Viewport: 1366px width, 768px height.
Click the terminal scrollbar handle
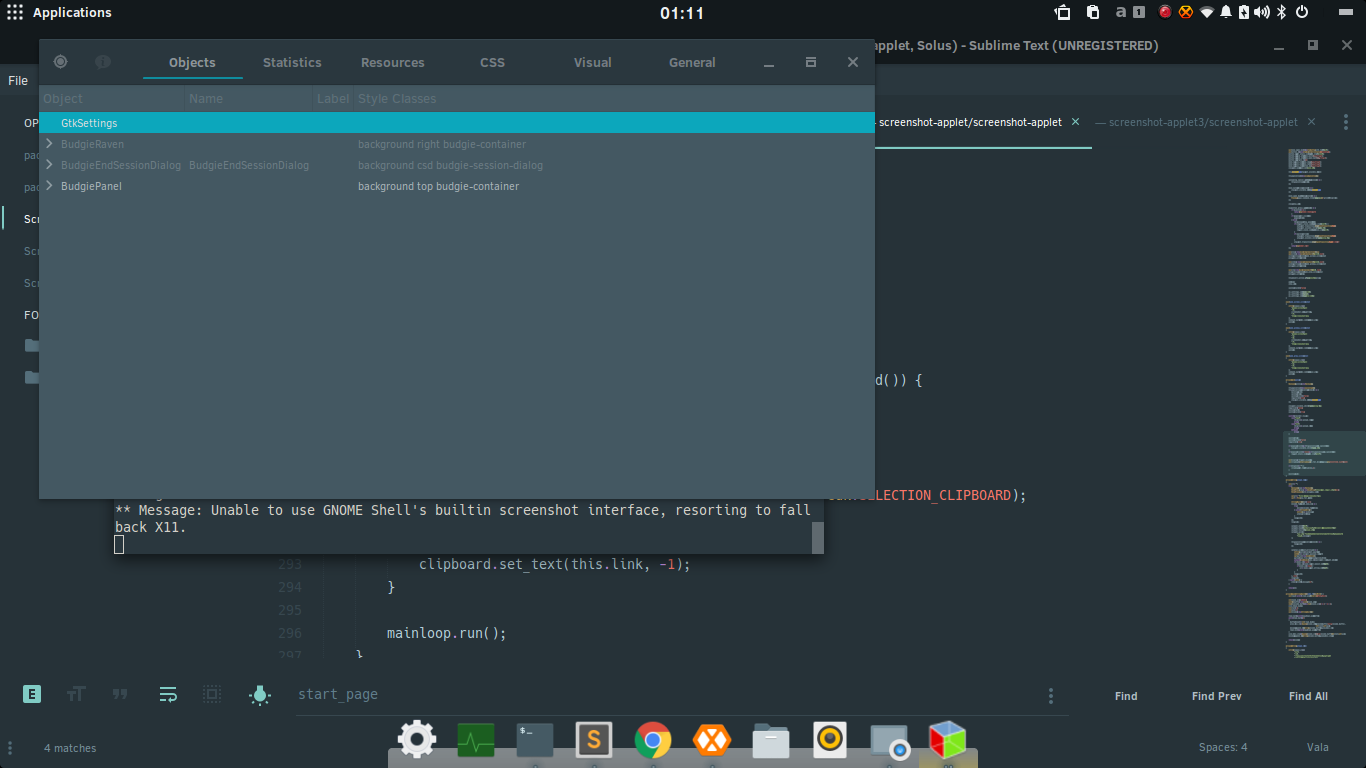[x=818, y=537]
